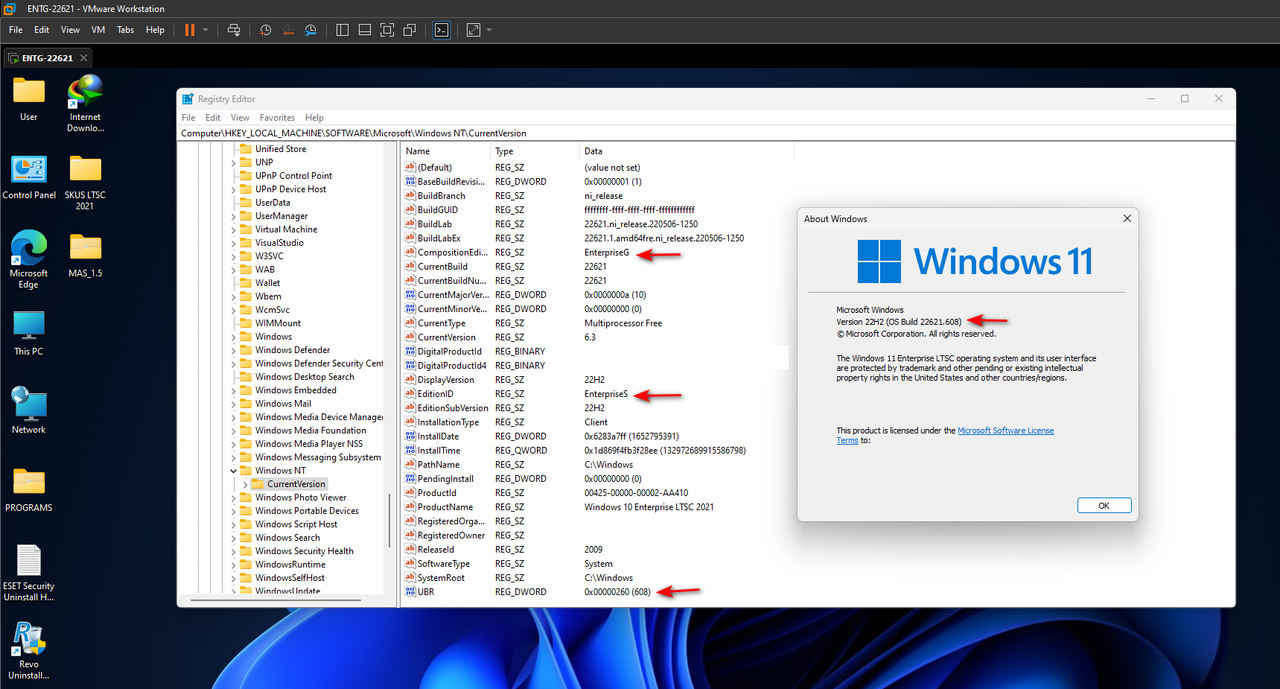Open the VMware console view button
Image resolution: width=1280 pixels, height=689 pixels.
[x=441, y=30]
